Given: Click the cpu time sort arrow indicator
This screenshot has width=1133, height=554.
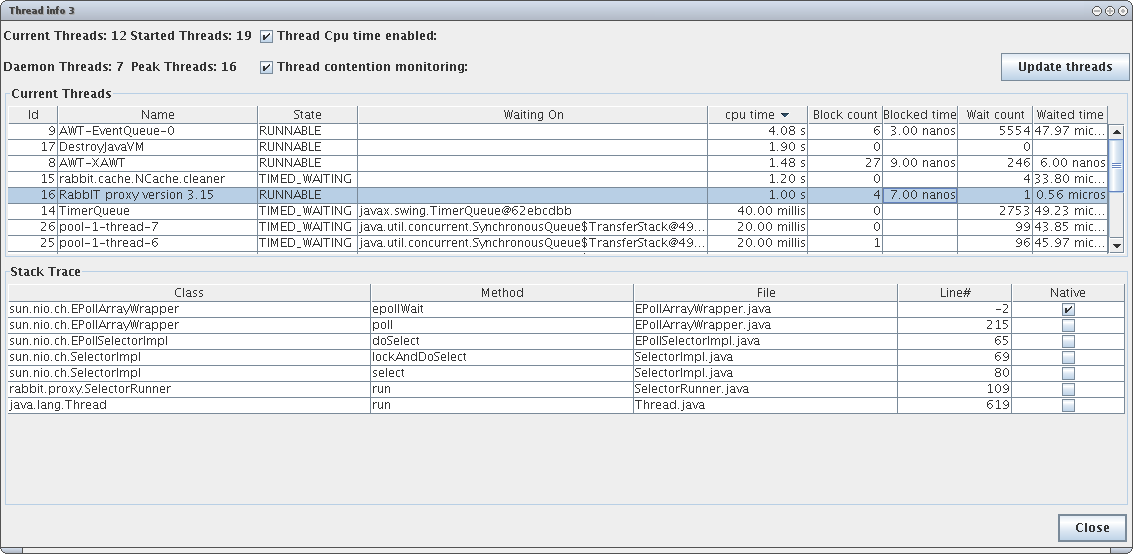Looking at the screenshot, I should (x=785, y=115).
